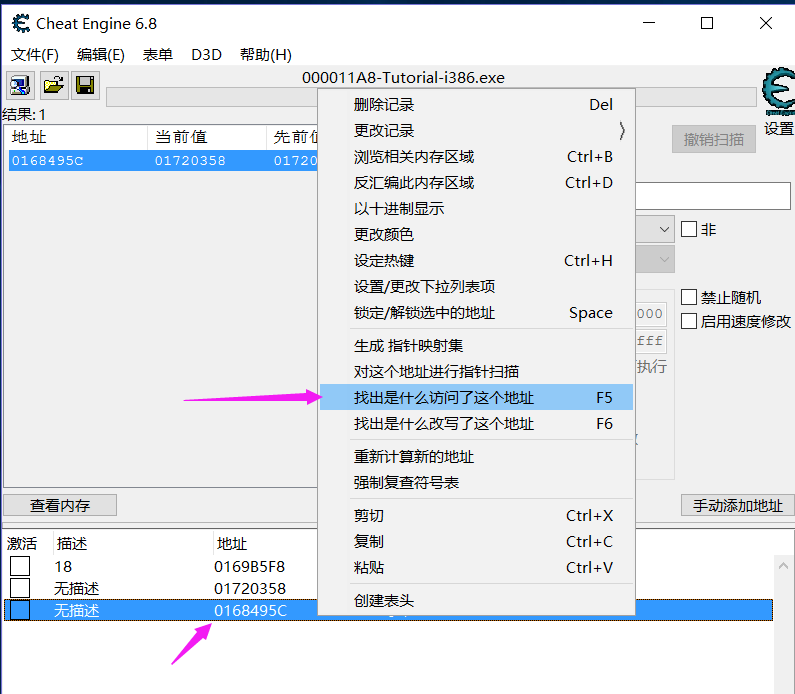795x694 pixels.
Task: Select 找出是什么访问了这个地址
Action: pos(477,397)
